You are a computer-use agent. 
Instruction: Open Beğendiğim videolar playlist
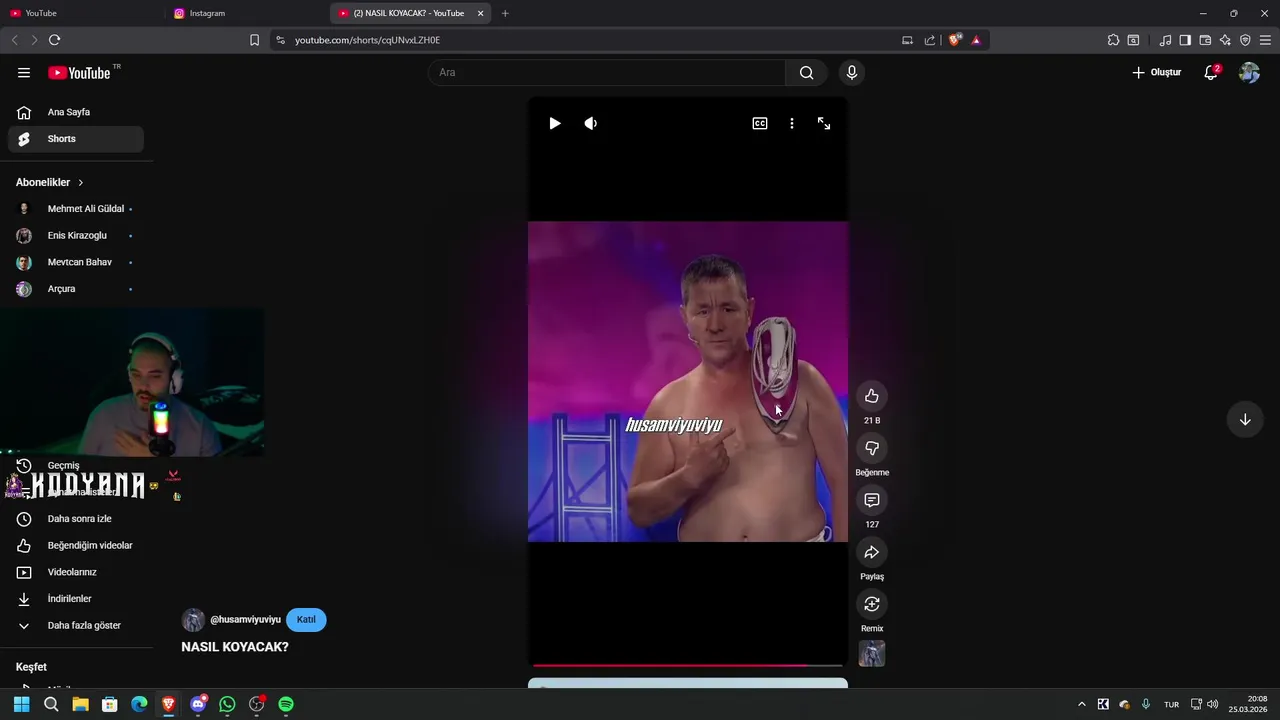[x=76, y=545]
